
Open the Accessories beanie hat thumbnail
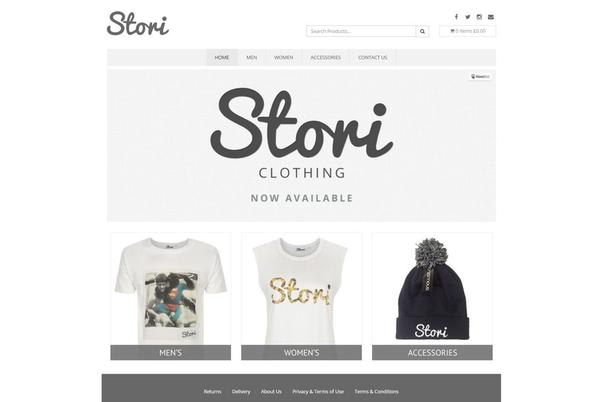(x=432, y=290)
